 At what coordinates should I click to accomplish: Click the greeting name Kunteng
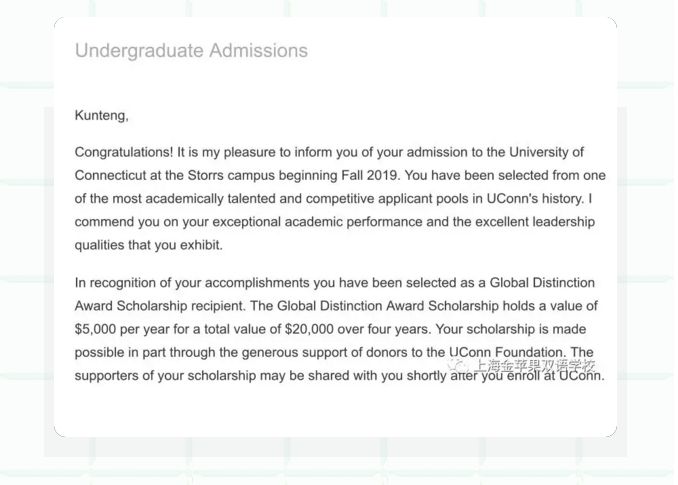[x=102, y=115]
